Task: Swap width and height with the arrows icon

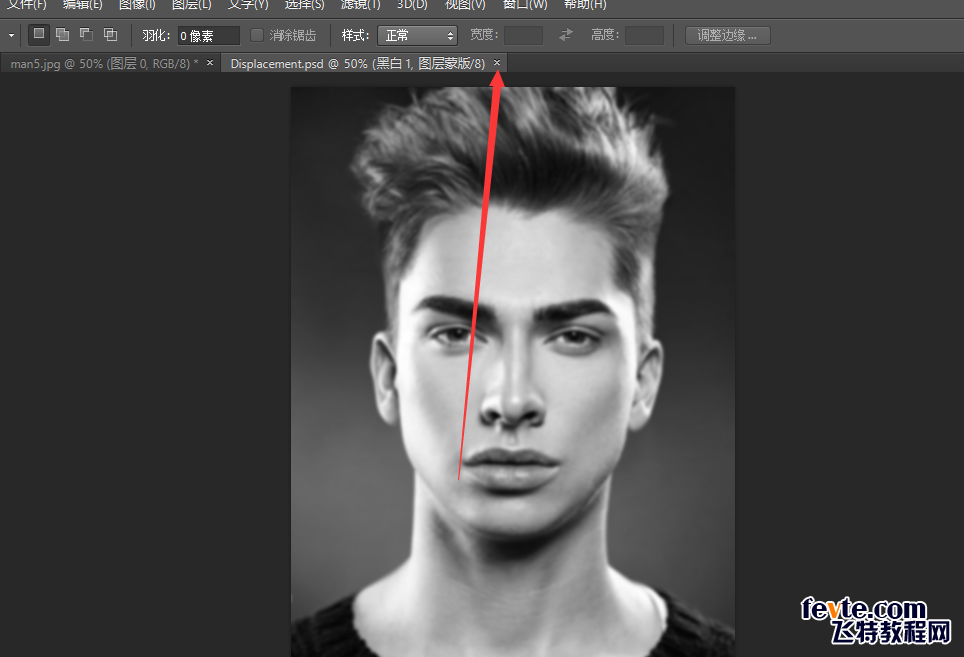Action: pos(566,35)
